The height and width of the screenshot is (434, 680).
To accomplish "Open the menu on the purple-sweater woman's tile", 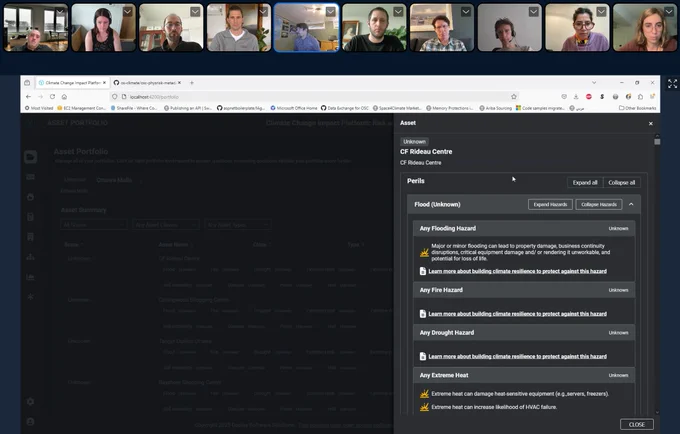I will (601, 12).
